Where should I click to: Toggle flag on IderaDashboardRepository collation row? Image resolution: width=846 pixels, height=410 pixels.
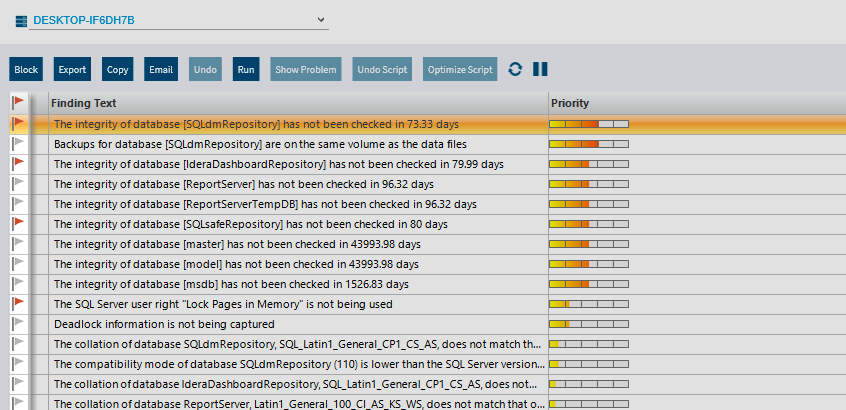[x=19, y=384]
